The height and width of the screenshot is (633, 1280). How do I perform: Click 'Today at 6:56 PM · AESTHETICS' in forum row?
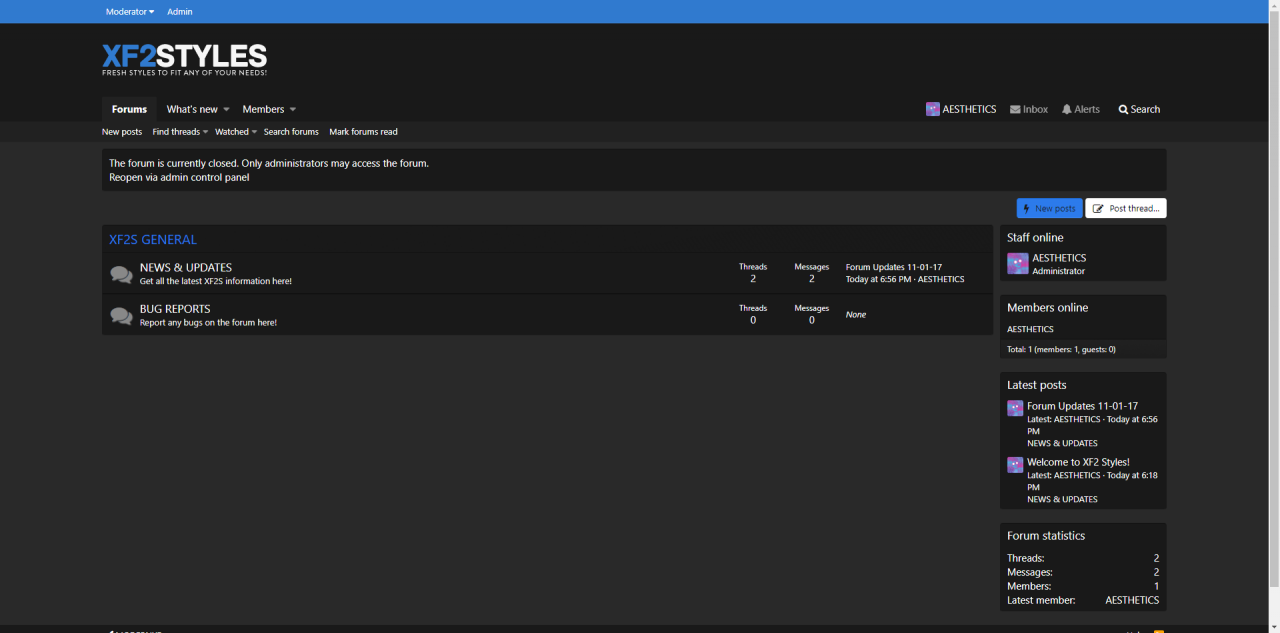(x=905, y=280)
